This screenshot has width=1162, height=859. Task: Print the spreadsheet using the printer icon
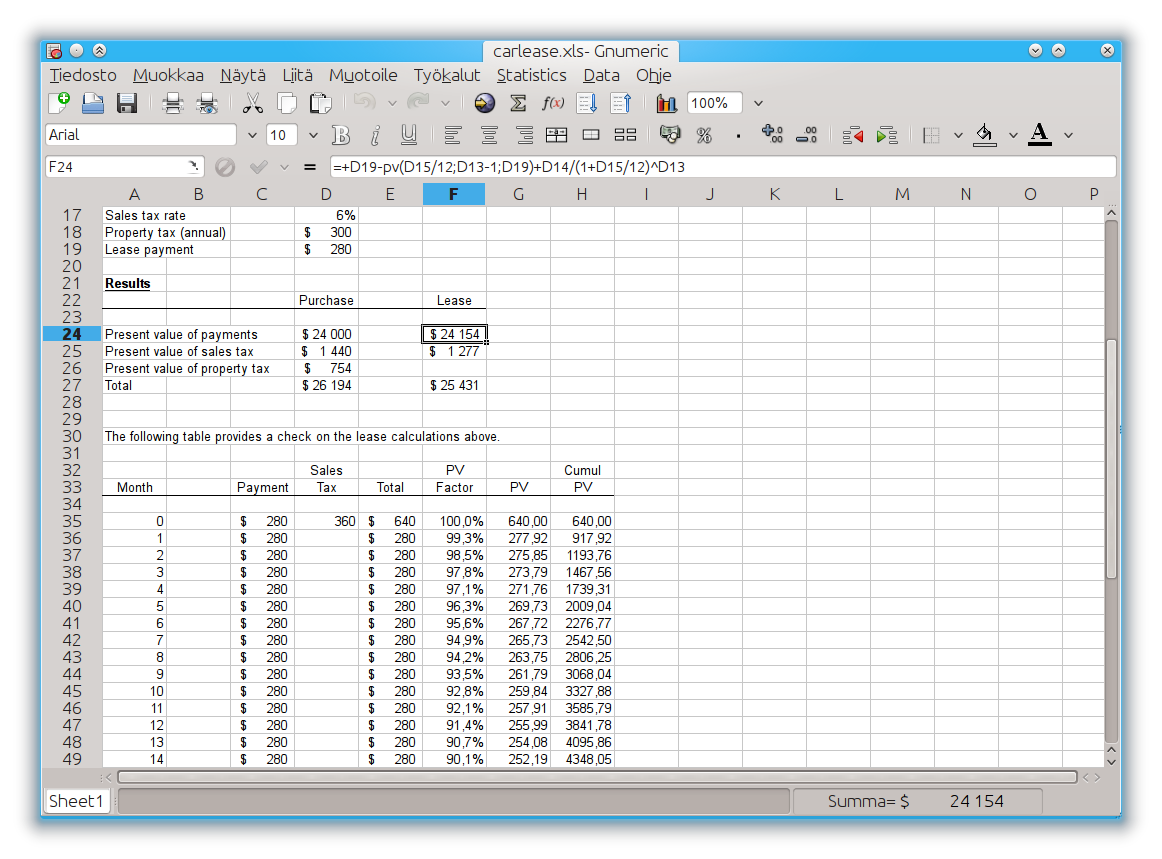(x=173, y=103)
